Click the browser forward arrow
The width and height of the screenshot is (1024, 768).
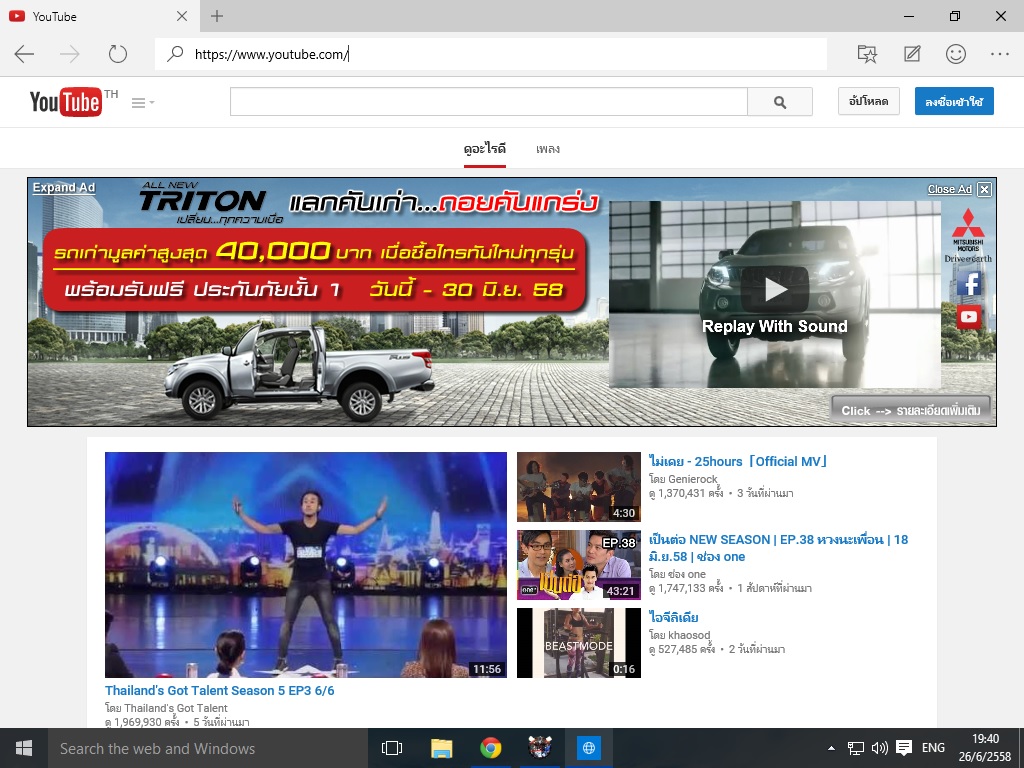click(x=70, y=54)
